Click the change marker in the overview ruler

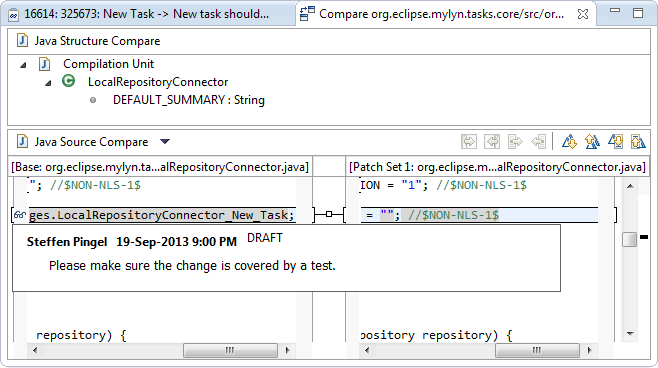click(x=644, y=238)
